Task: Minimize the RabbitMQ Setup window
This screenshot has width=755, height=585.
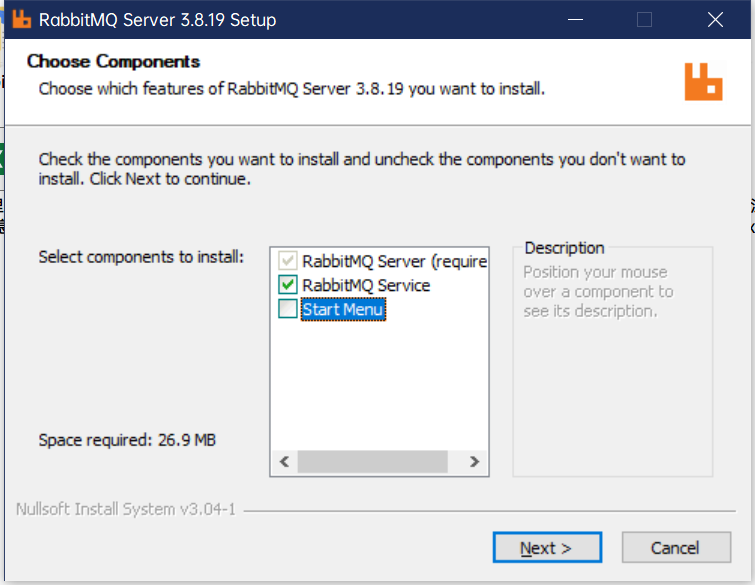Action: click(574, 20)
